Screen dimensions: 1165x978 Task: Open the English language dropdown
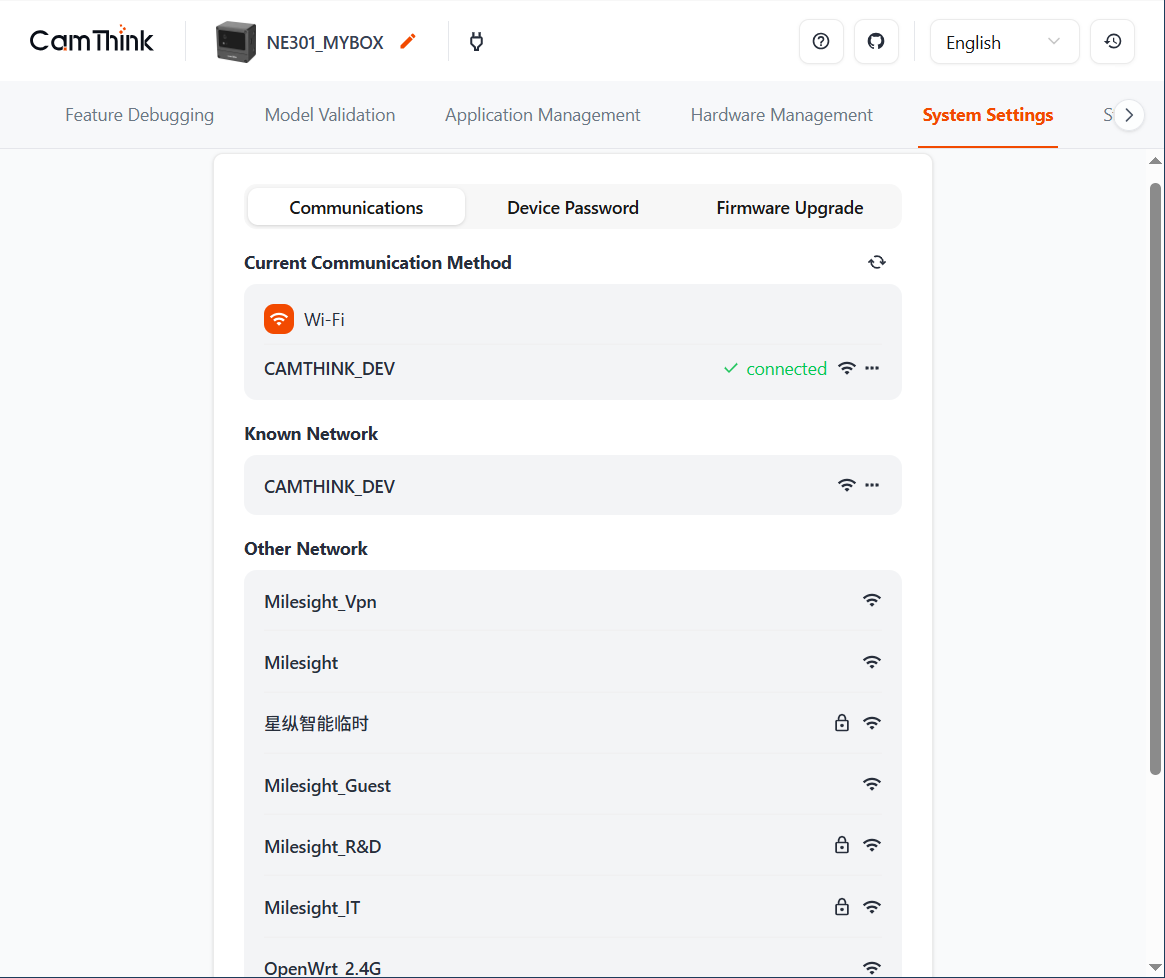[1003, 42]
